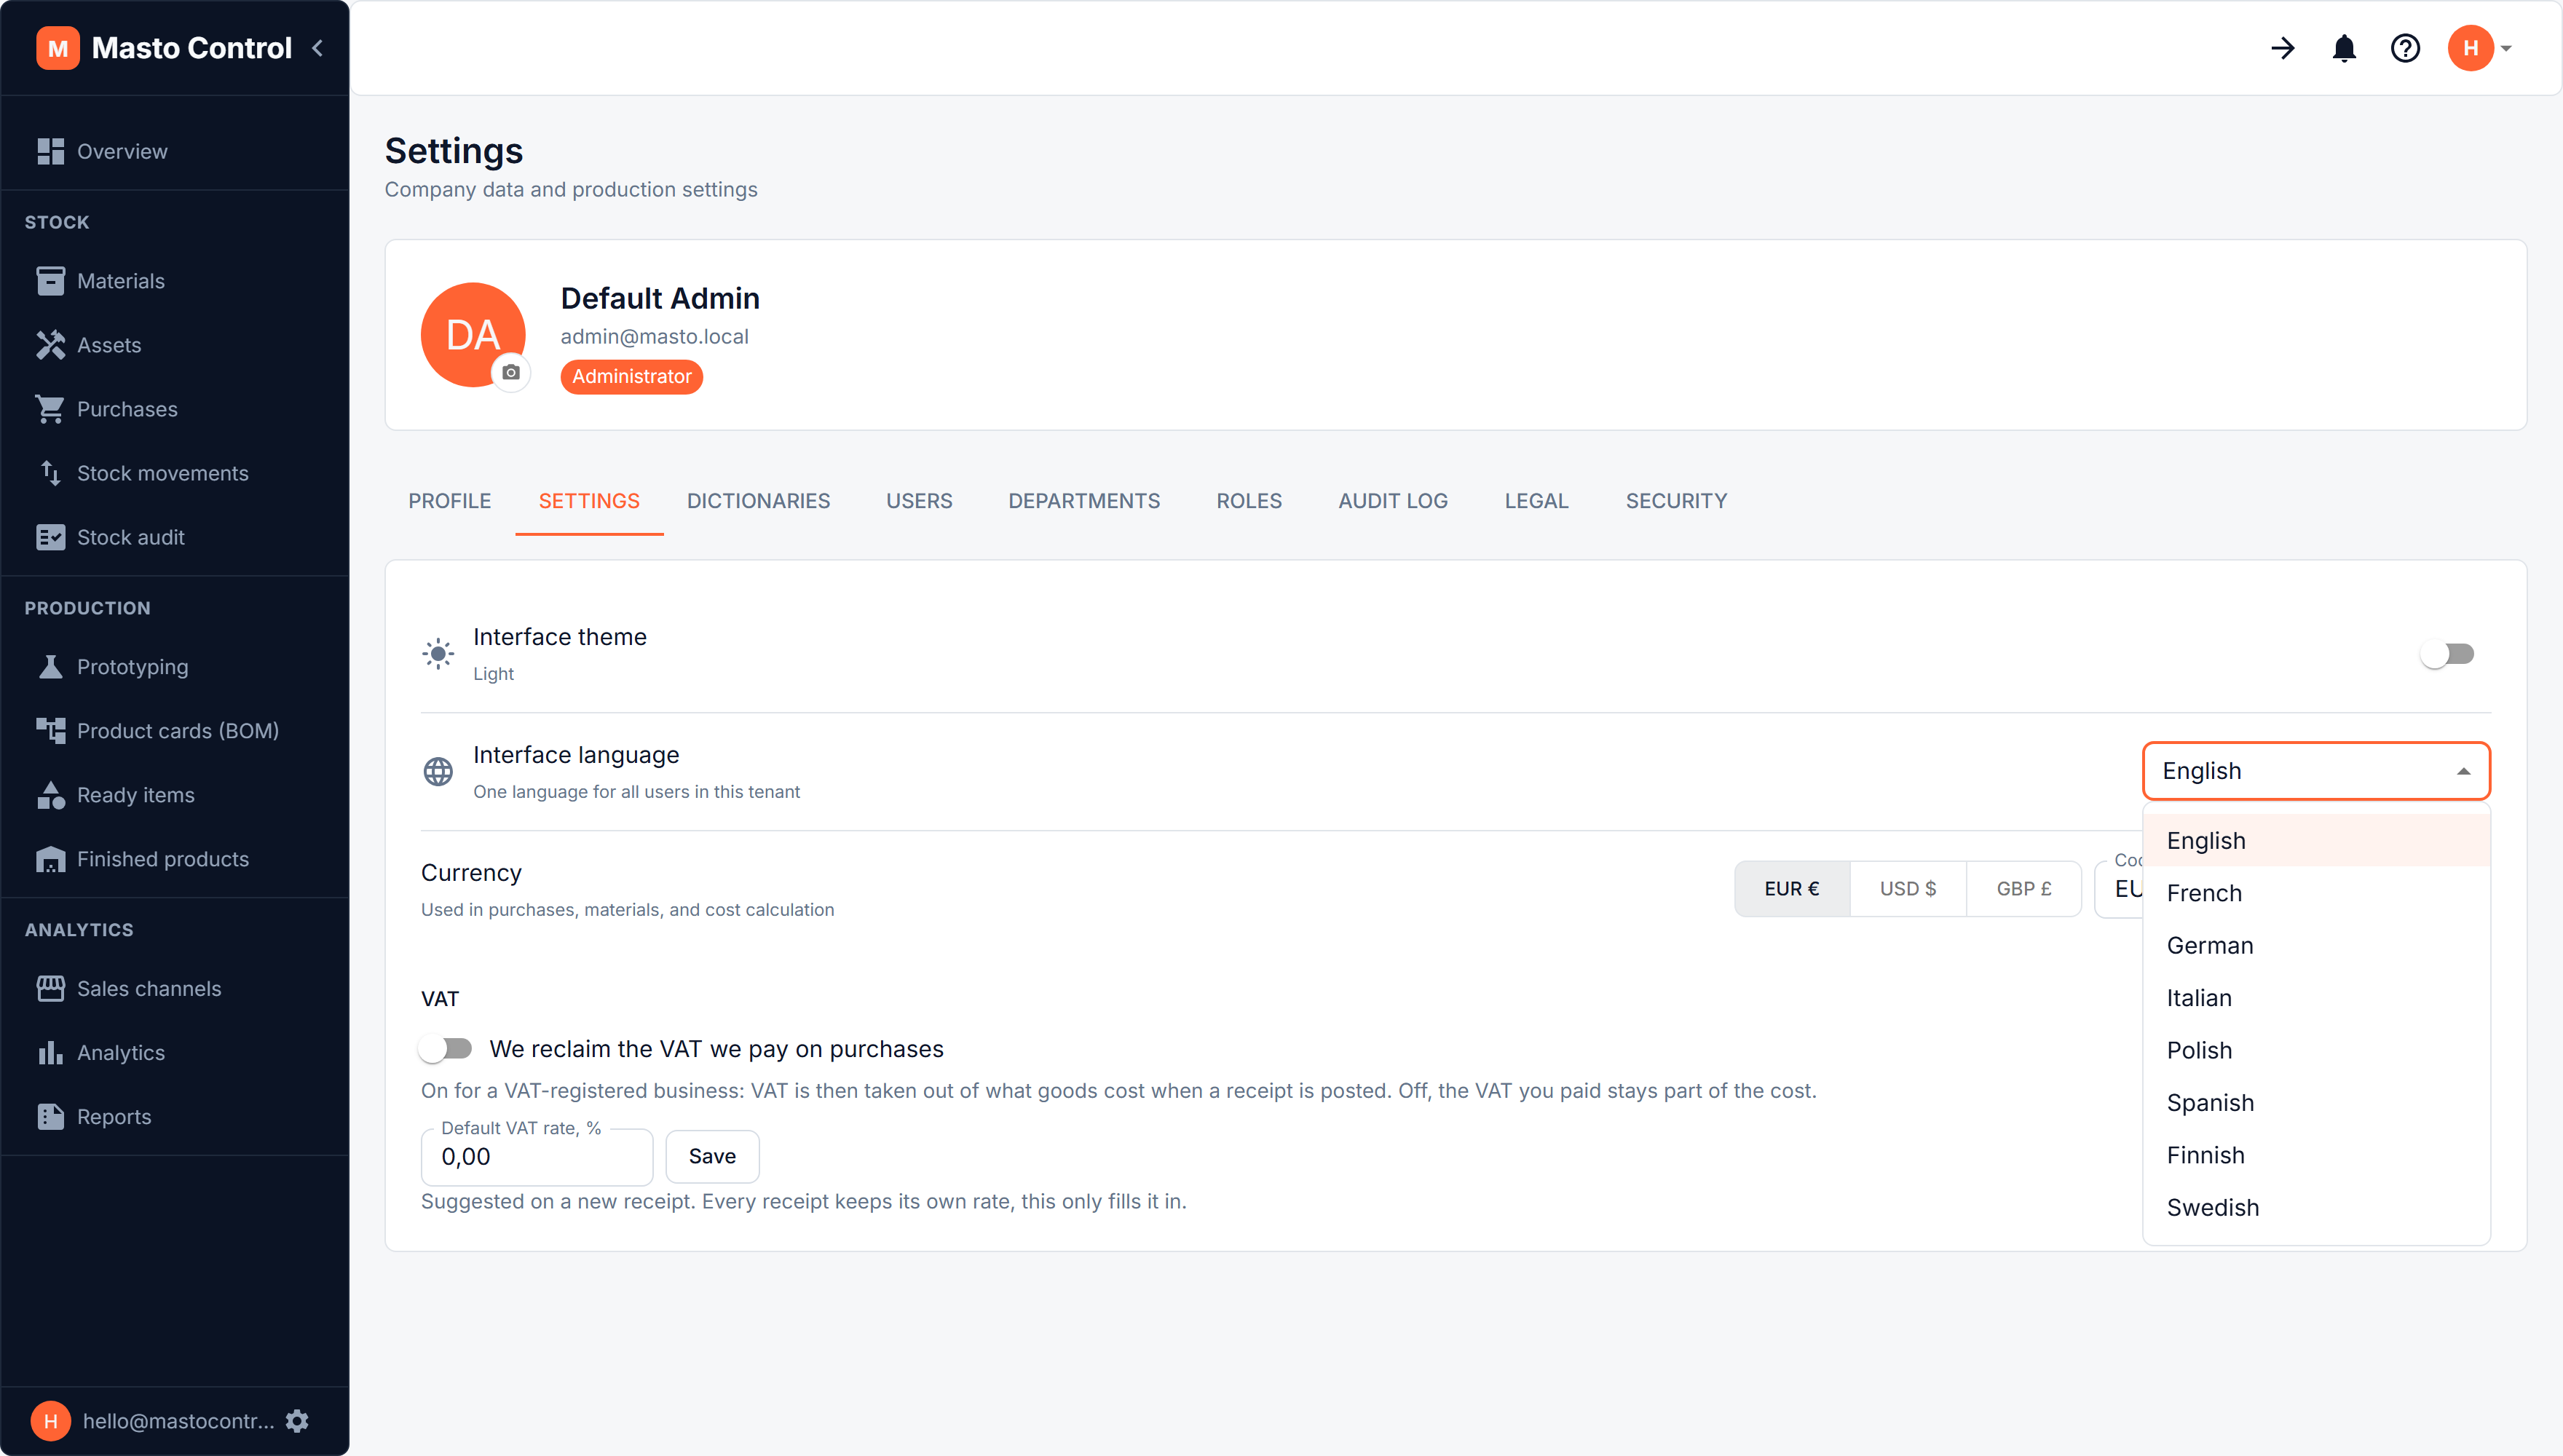This screenshot has width=2563, height=1456.
Task: Click the settings gear at sidebar bottom
Action: [x=297, y=1421]
